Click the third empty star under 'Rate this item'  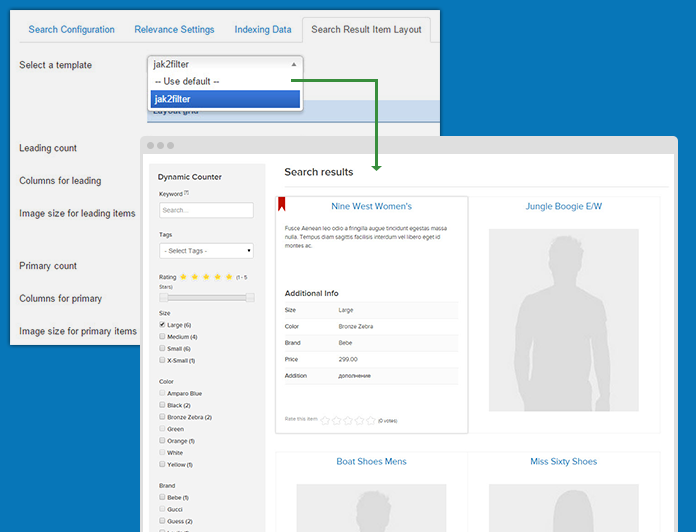click(348, 420)
